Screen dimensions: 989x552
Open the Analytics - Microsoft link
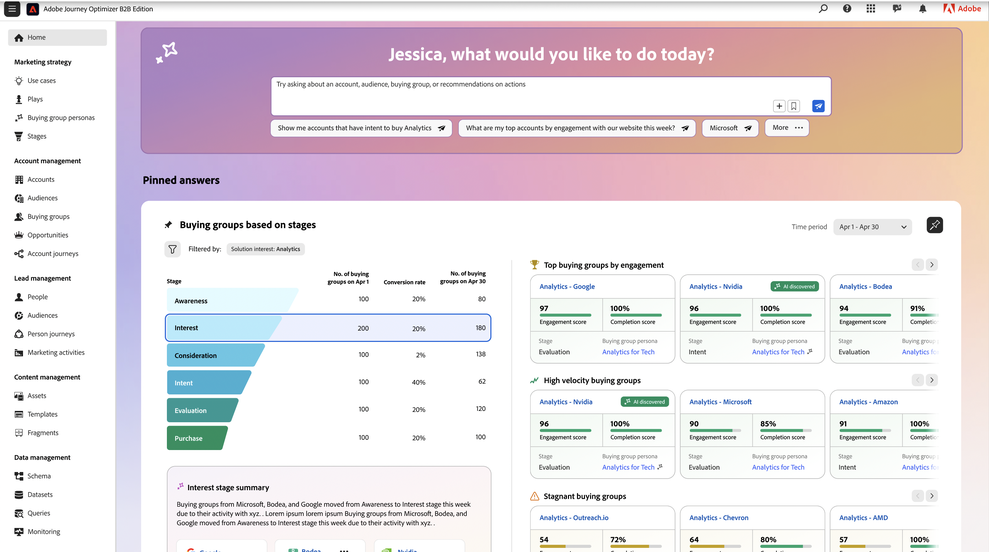[x=720, y=402]
